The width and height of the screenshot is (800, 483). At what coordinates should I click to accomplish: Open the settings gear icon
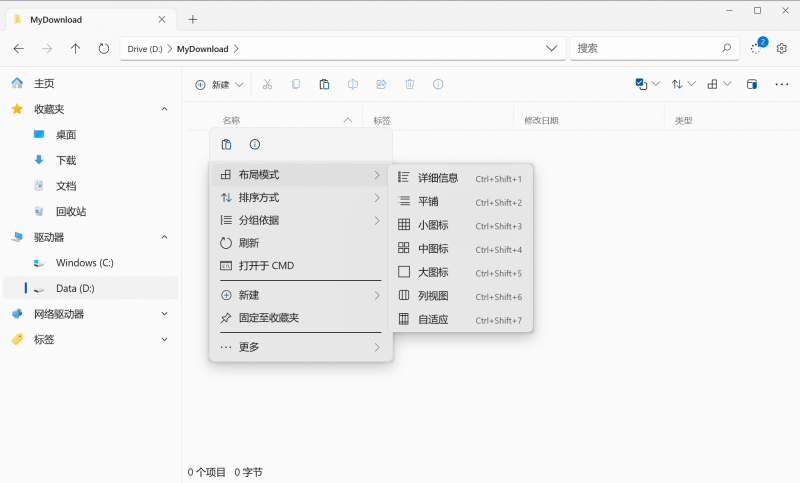point(782,48)
